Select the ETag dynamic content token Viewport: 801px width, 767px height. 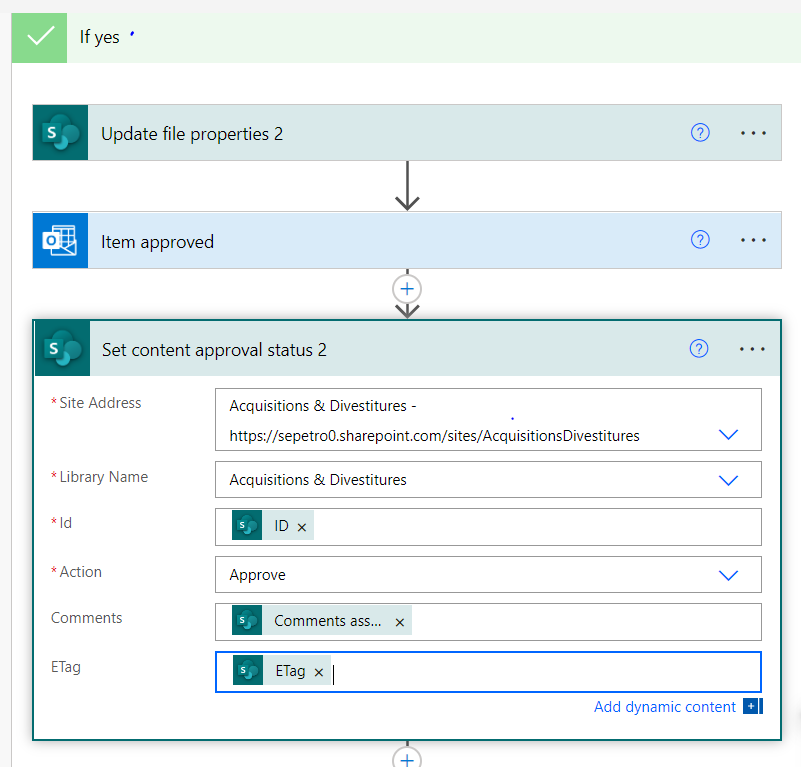pyautogui.click(x=281, y=670)
